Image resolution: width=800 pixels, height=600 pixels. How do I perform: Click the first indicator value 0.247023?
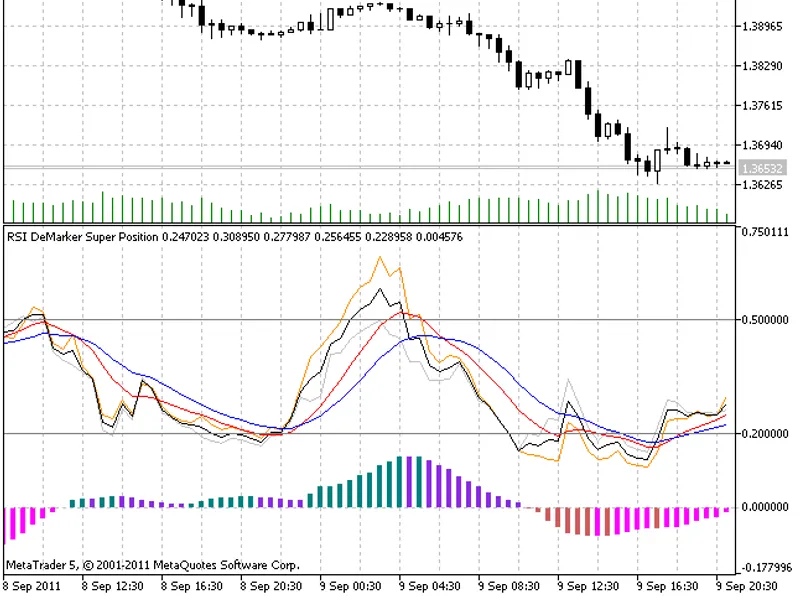tap(185, 237)
